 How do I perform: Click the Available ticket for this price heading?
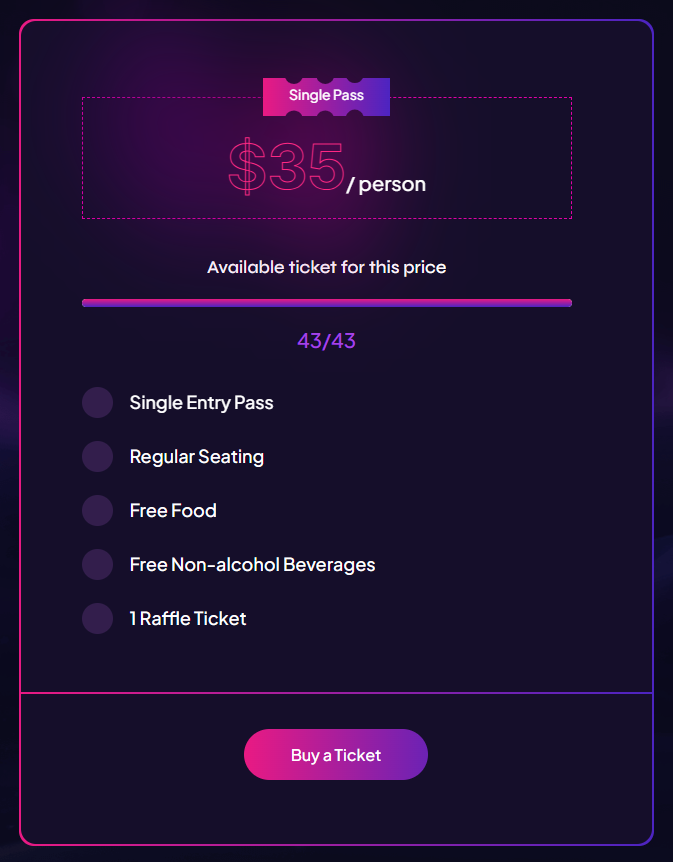tap(326, 267)
